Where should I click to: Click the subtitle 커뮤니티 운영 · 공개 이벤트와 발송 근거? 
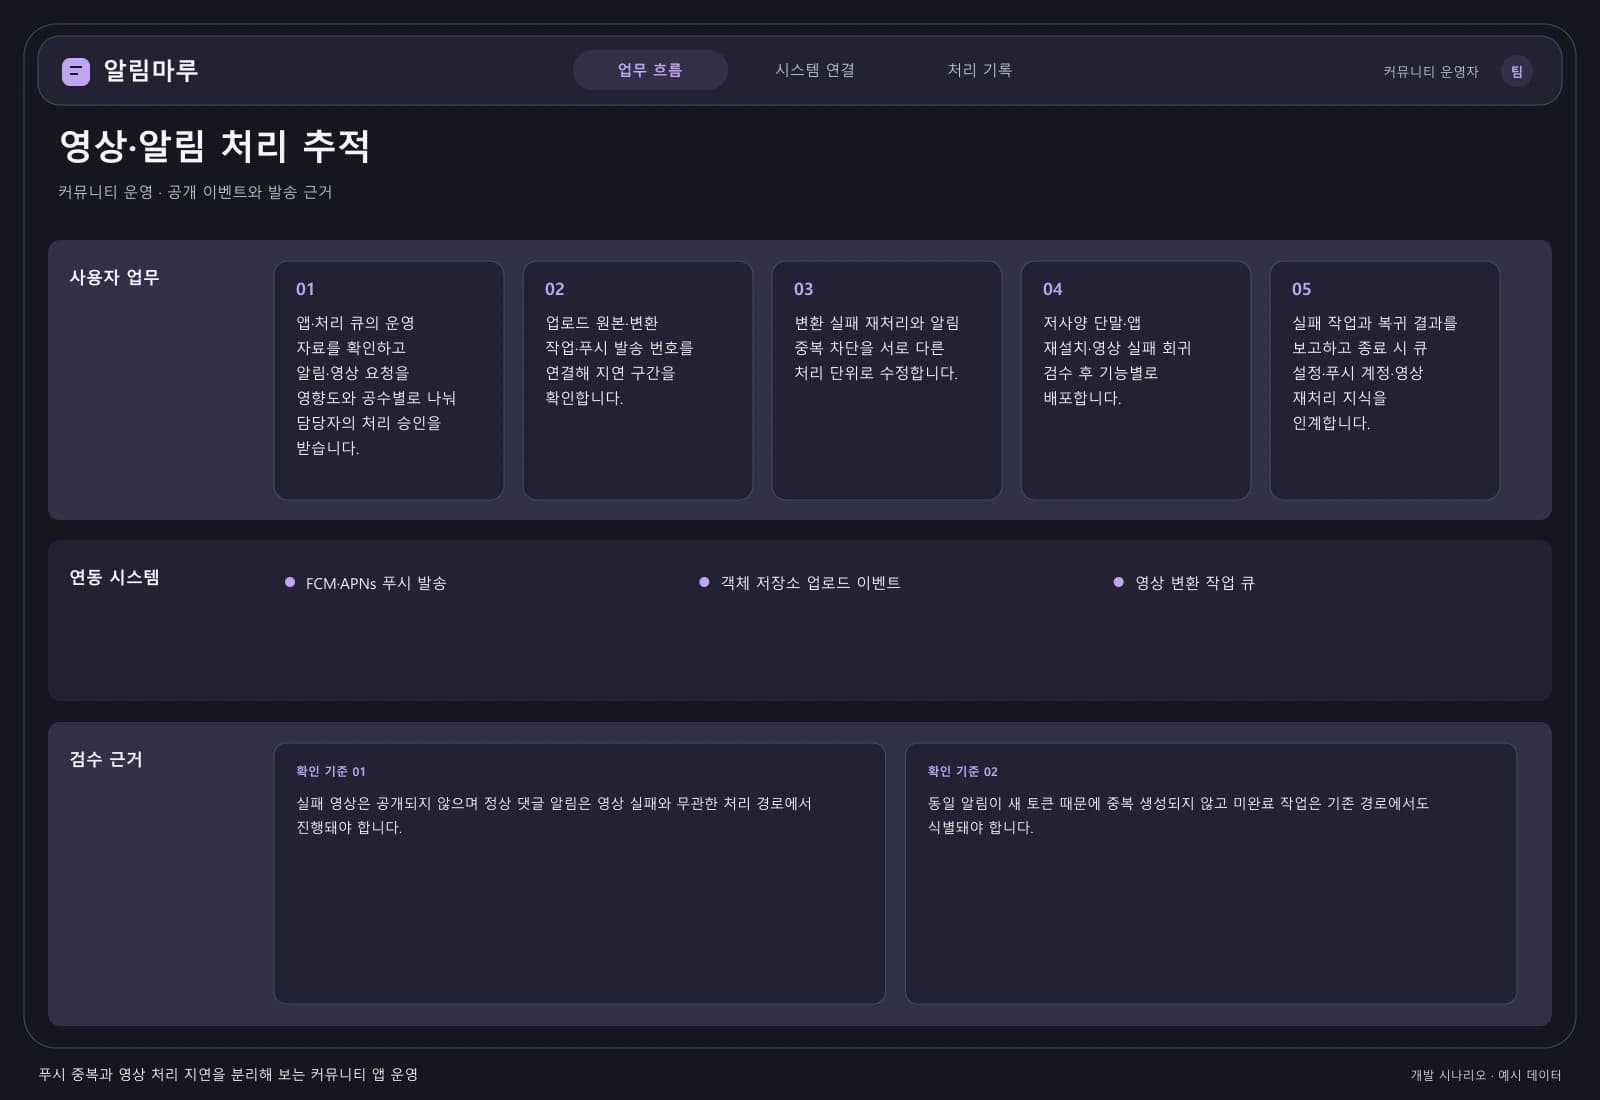click(195, 192)
